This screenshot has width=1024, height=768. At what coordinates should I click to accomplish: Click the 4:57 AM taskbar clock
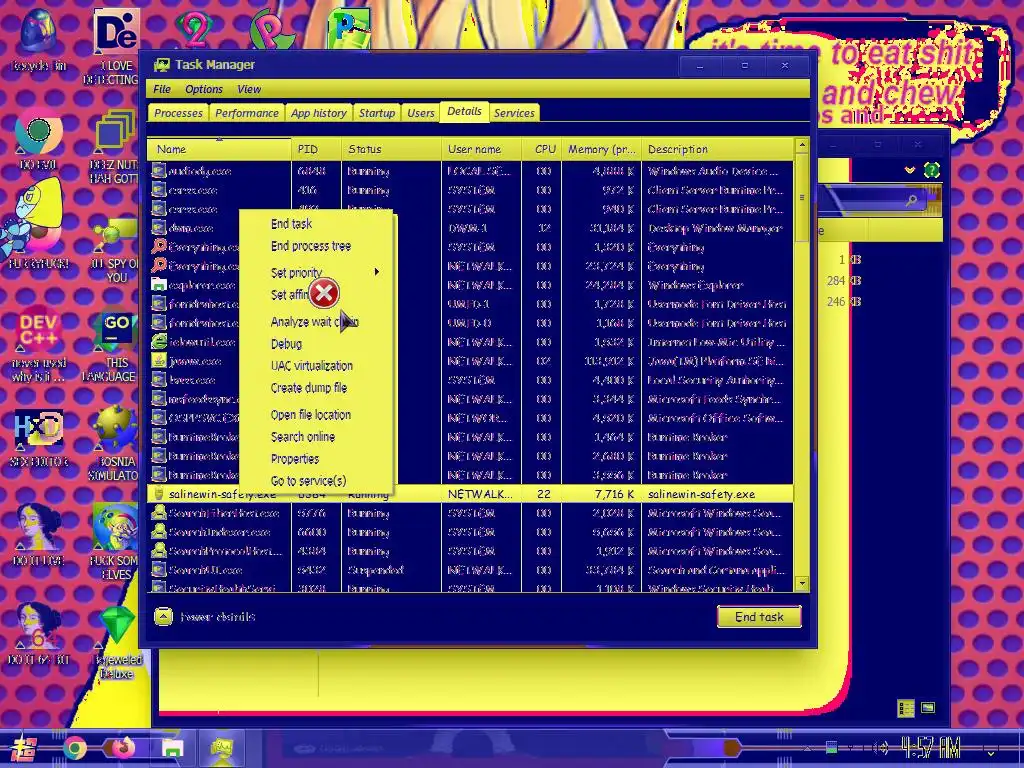tap(930, 747)
